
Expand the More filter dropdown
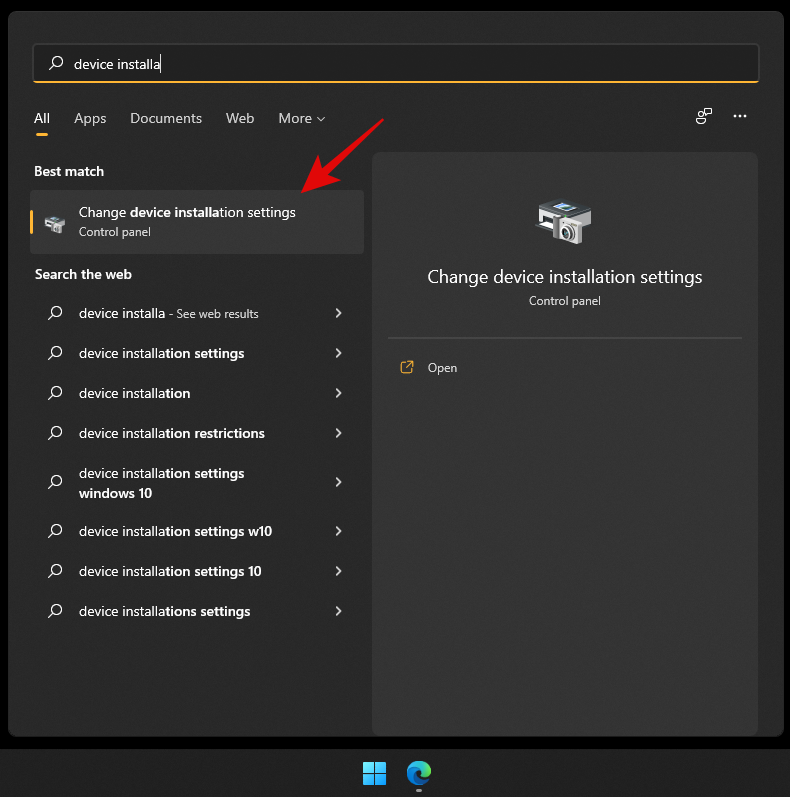point(301,118)
